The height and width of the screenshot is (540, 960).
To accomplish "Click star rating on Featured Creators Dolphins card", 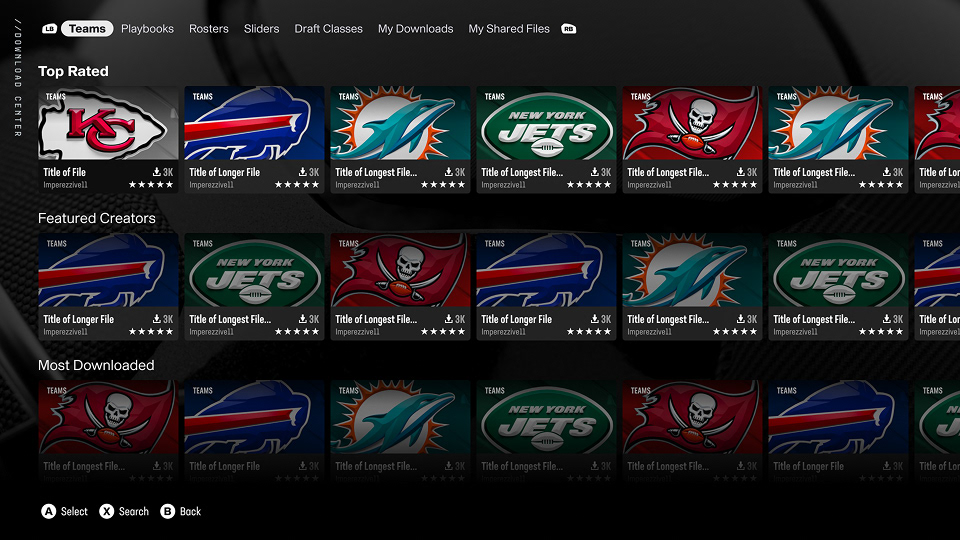I will [735, 331].
